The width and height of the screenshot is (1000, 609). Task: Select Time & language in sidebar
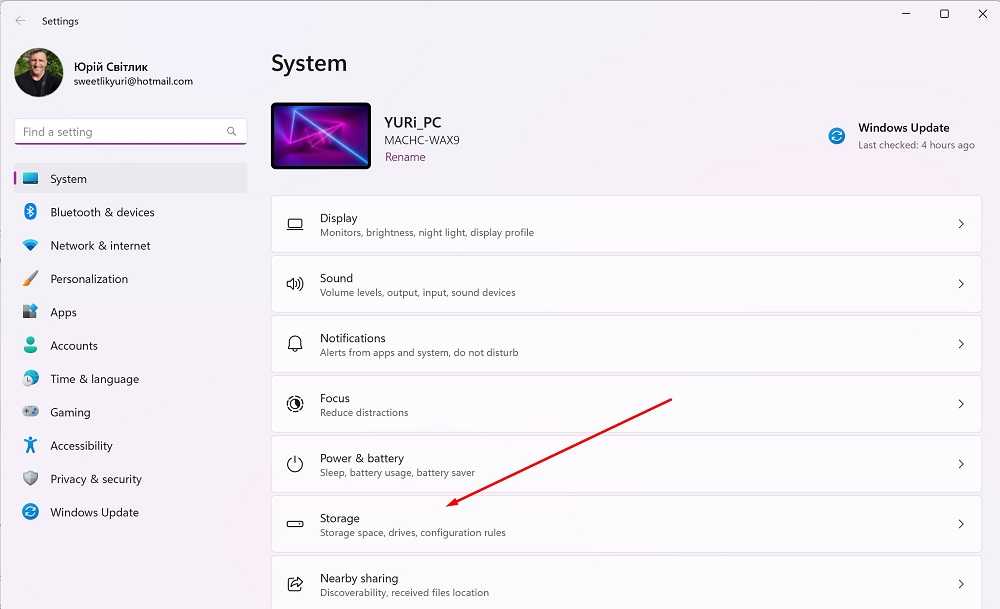click(94, 379)
